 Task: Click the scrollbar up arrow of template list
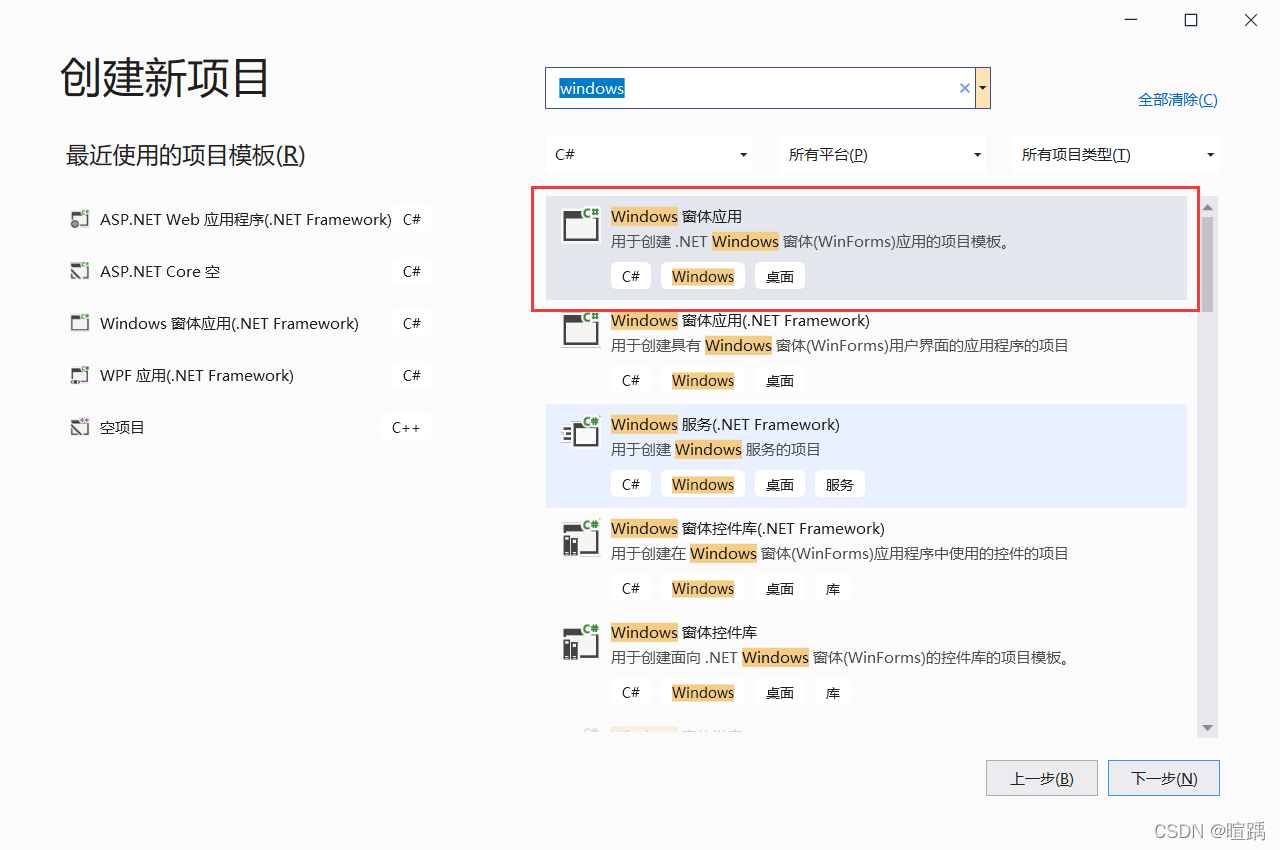[1207, 207]
